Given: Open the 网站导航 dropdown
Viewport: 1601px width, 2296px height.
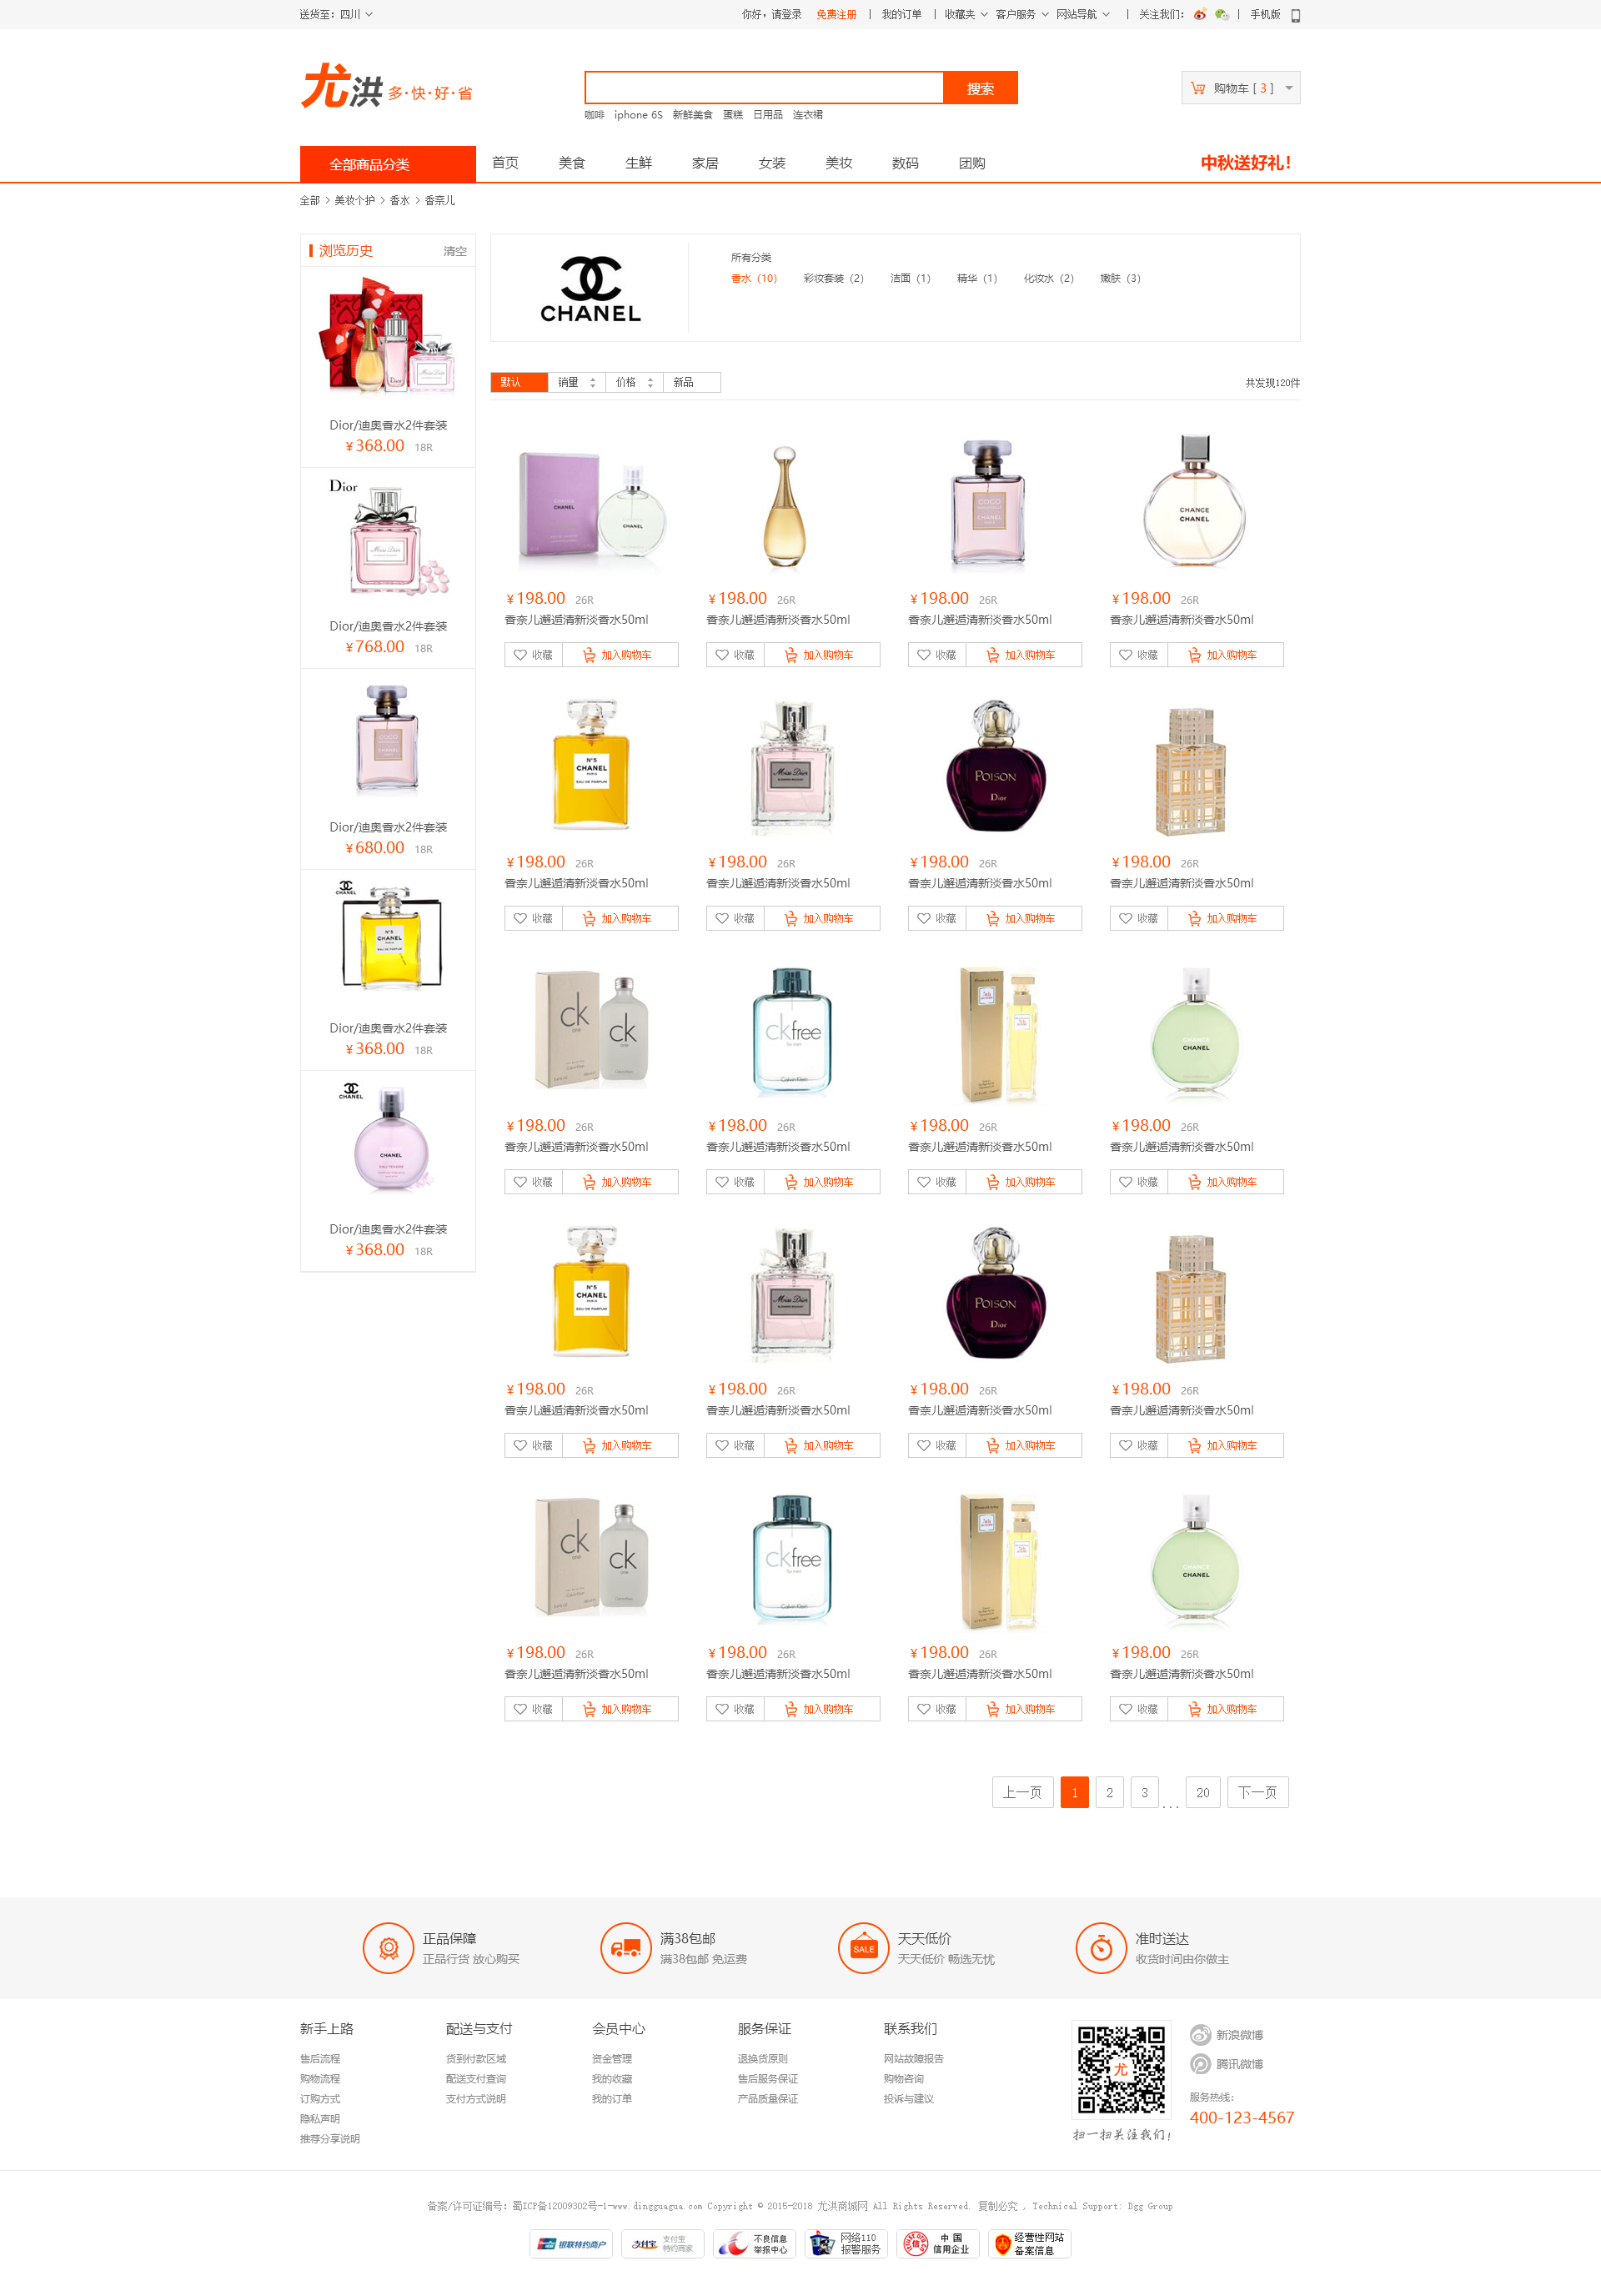Looking at the screenshot, I should (1083, 14).
